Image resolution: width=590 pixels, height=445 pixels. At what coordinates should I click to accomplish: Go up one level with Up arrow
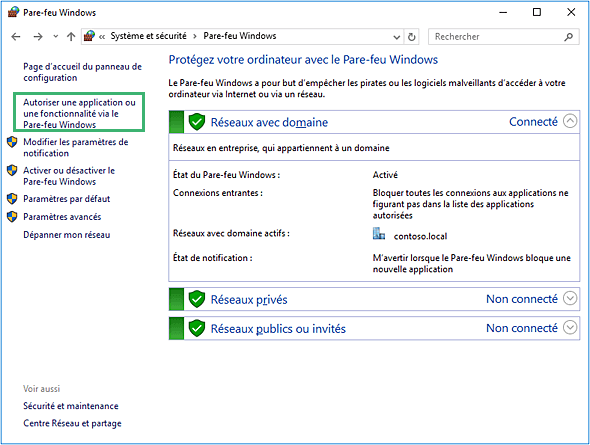click(x=71, y=36)
